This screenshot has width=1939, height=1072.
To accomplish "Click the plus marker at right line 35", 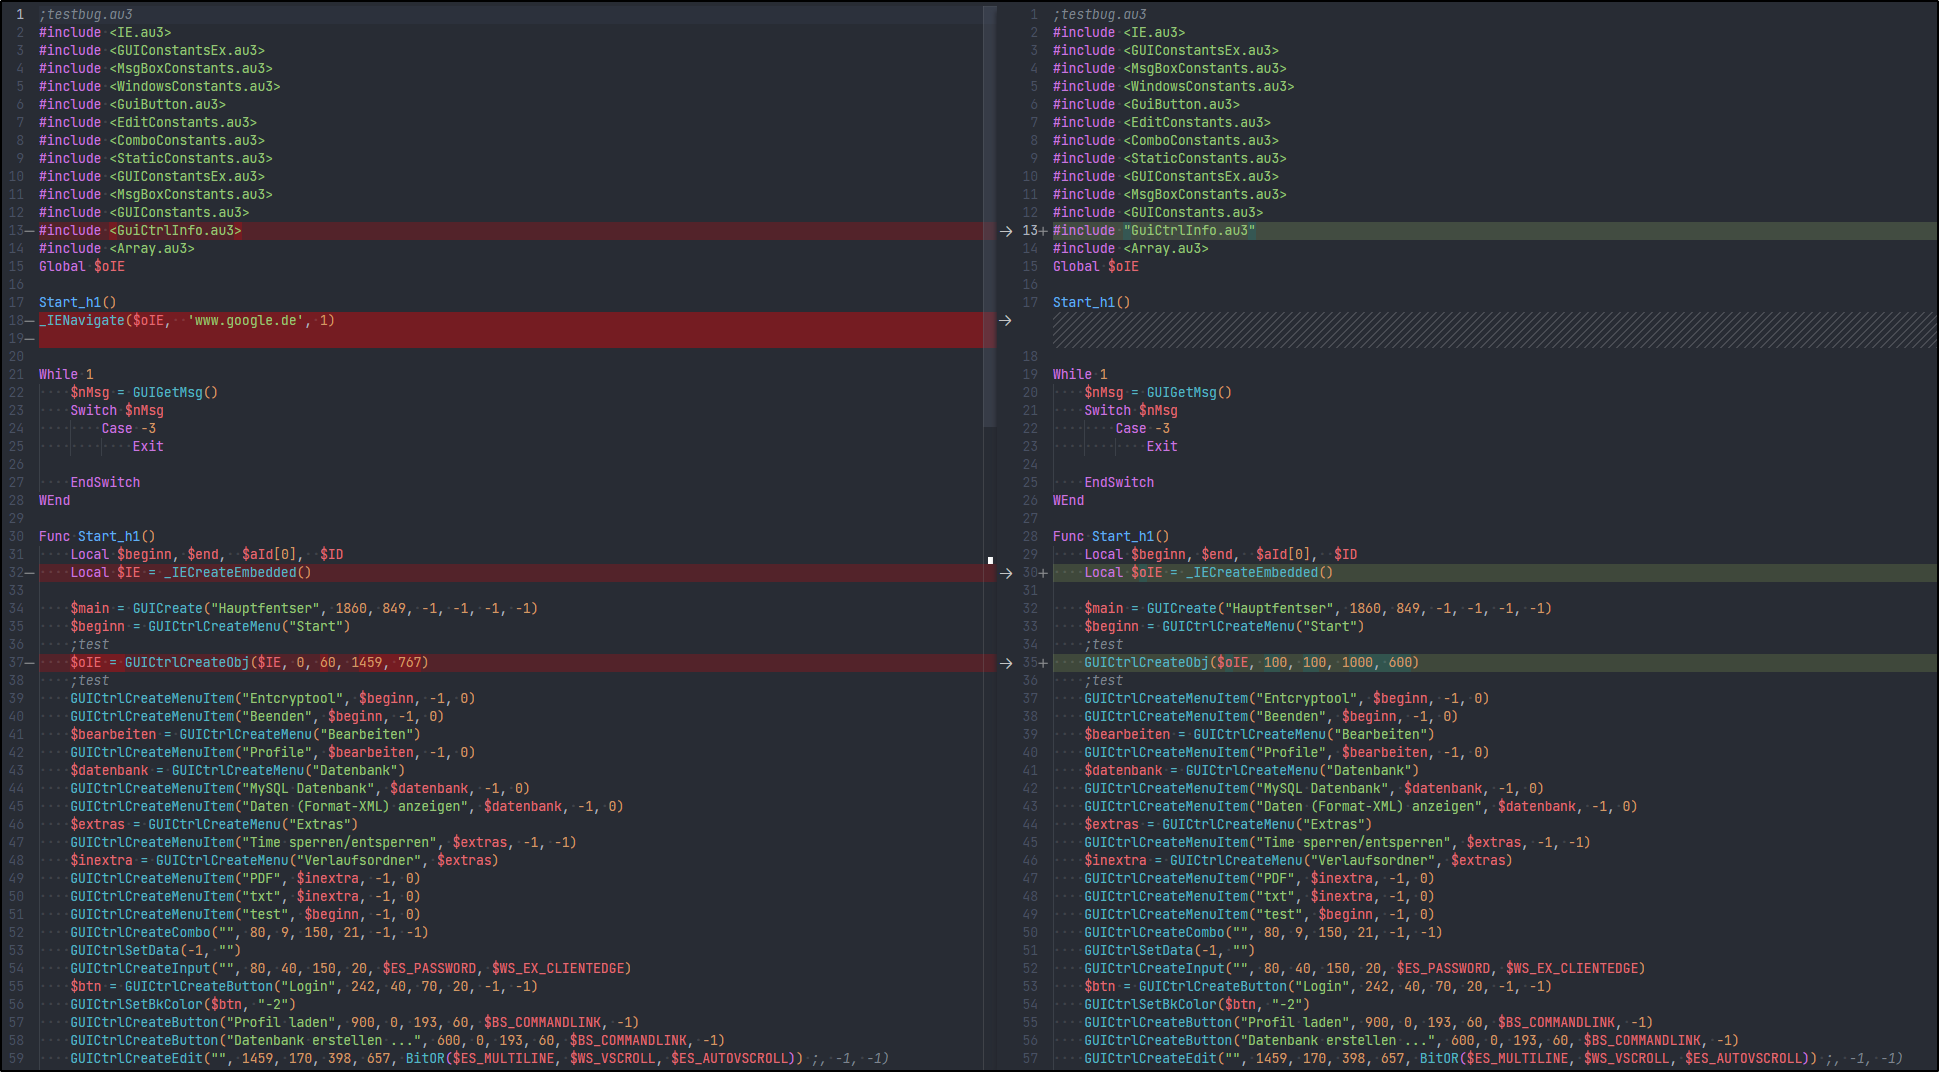I will tap(1044, 663).
